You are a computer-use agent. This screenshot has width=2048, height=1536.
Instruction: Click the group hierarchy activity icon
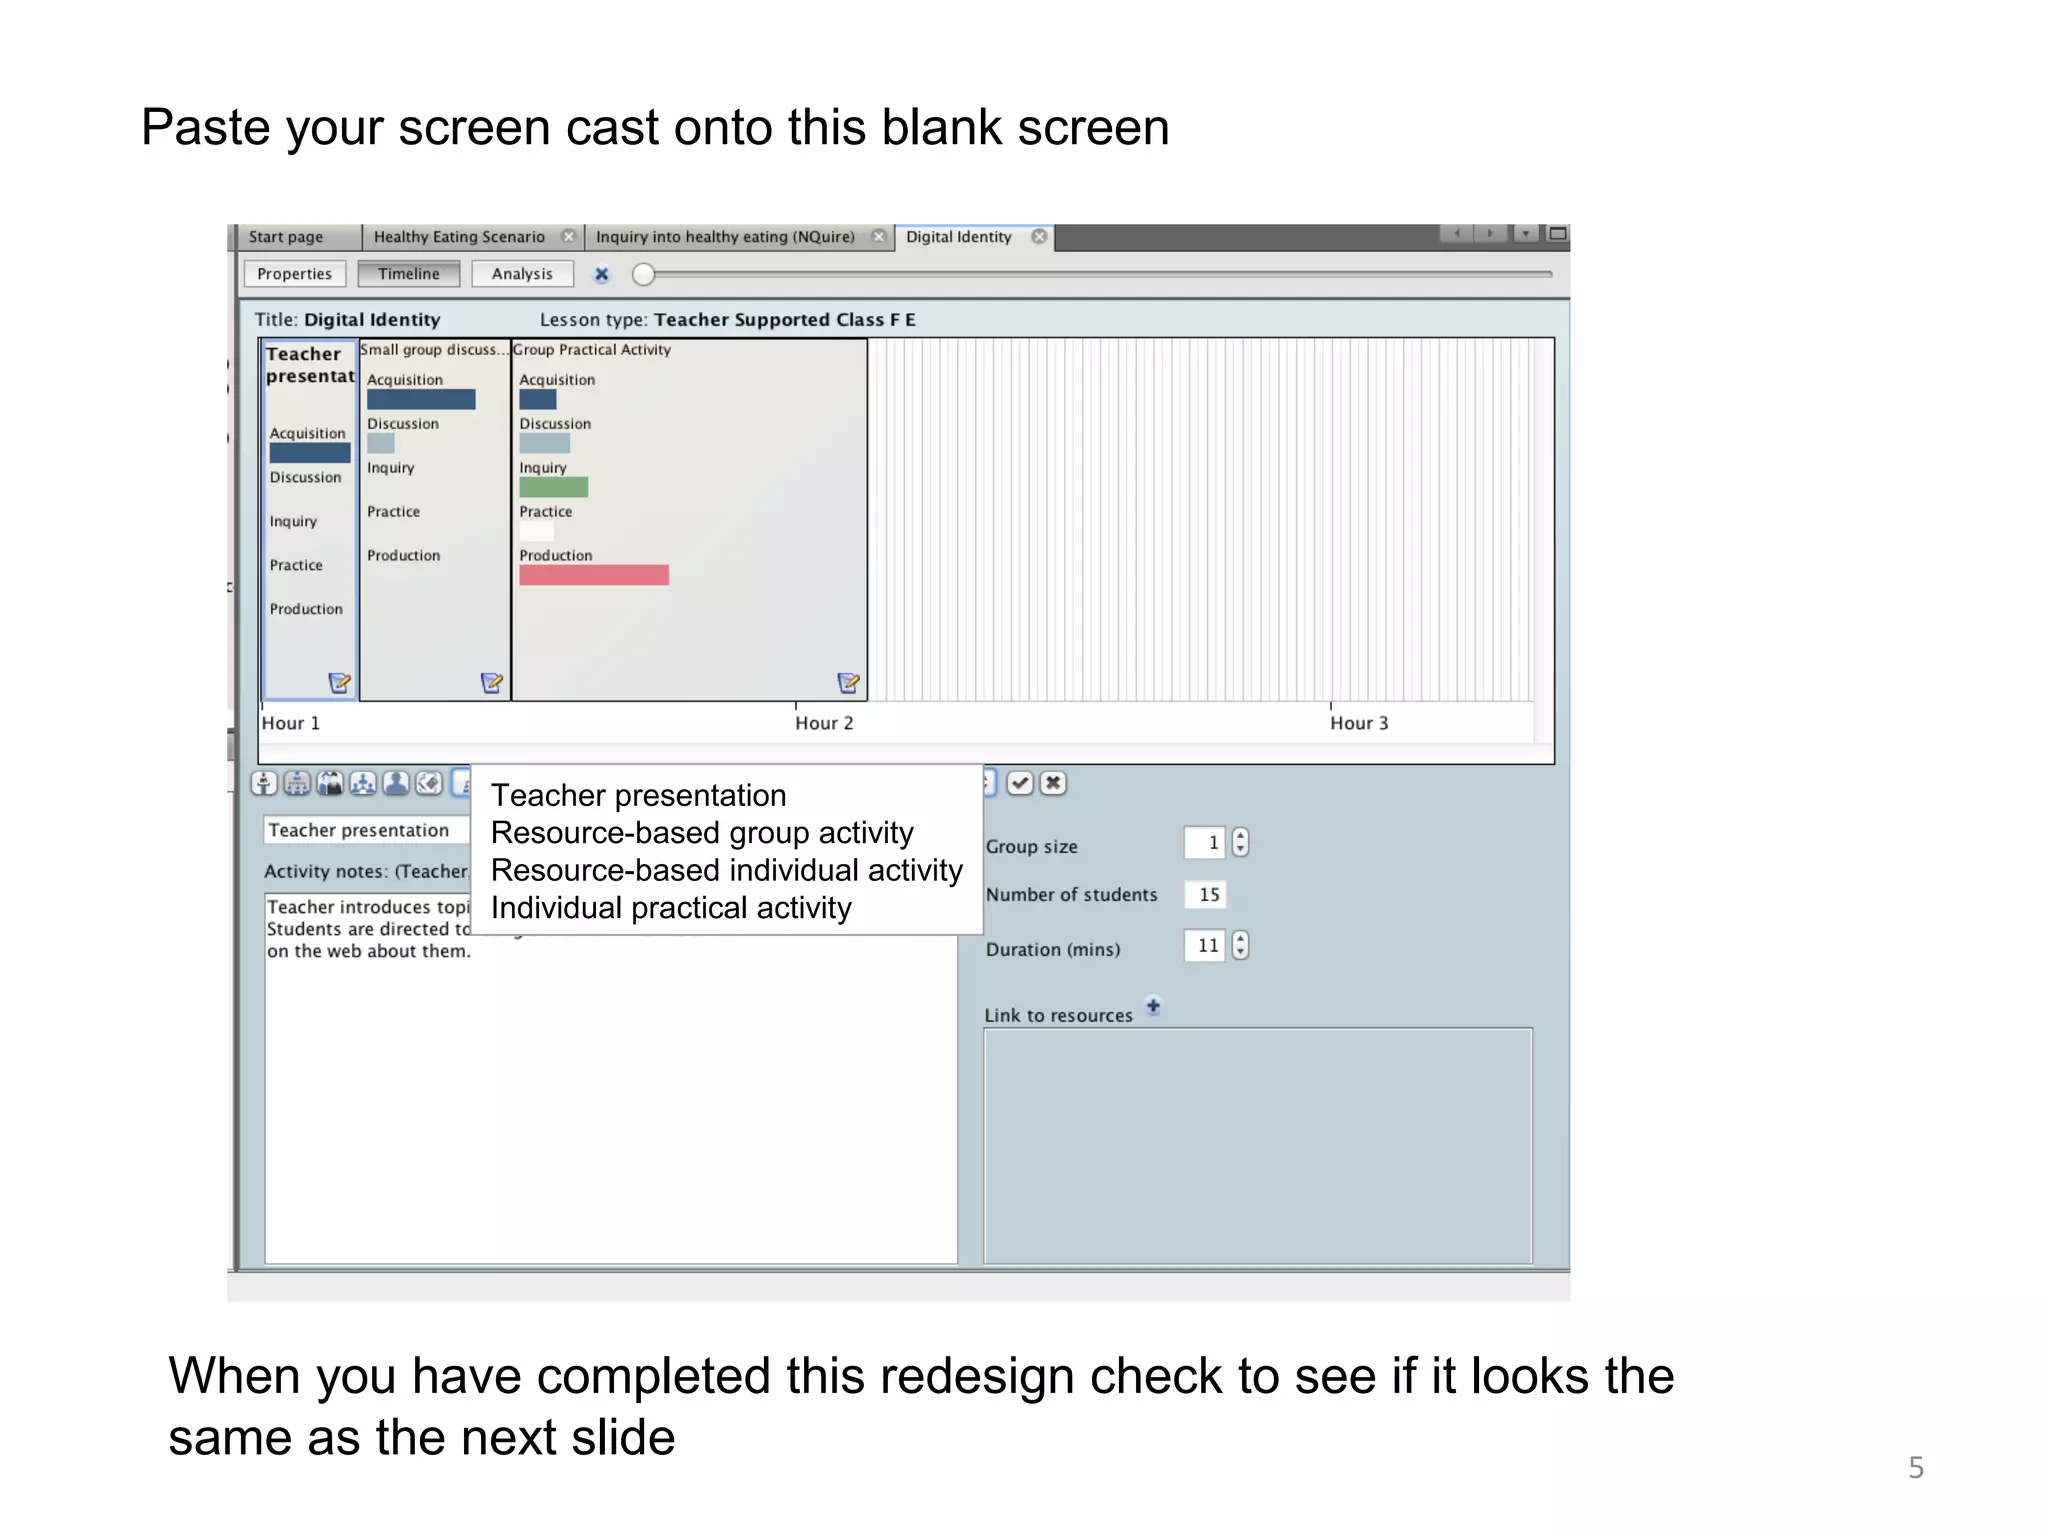click(x=363, y=783)
